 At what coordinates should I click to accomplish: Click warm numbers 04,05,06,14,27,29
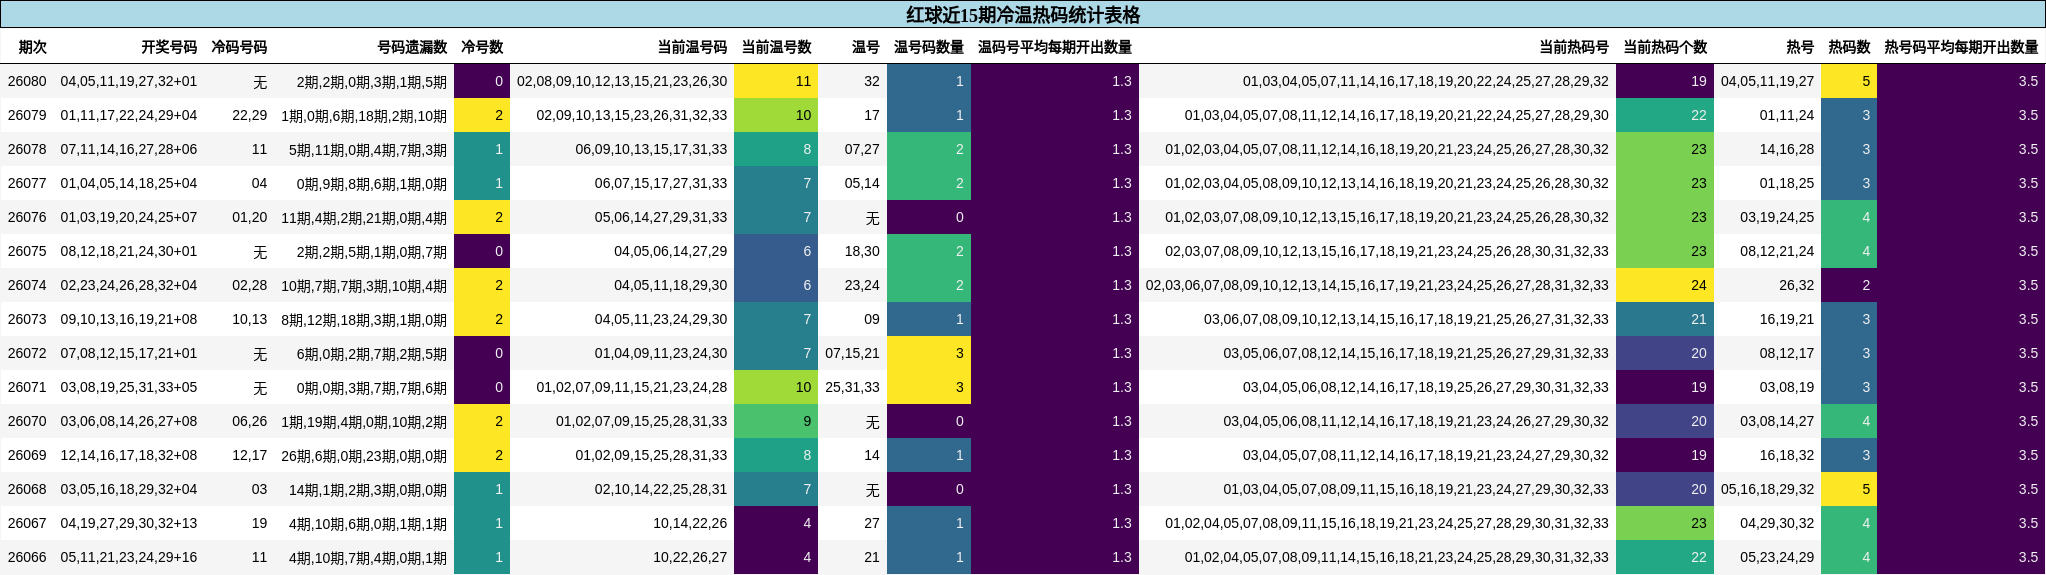[670, 251]
